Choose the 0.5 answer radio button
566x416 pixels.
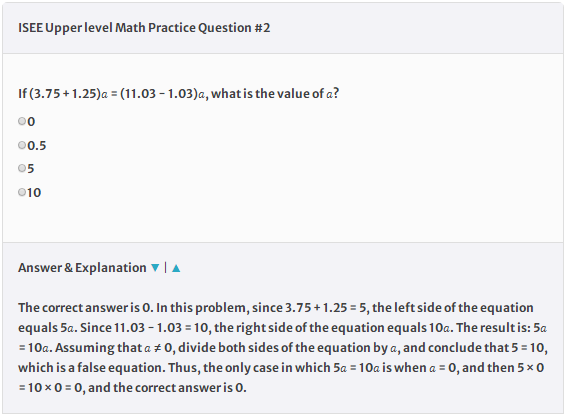click(22, 145)
